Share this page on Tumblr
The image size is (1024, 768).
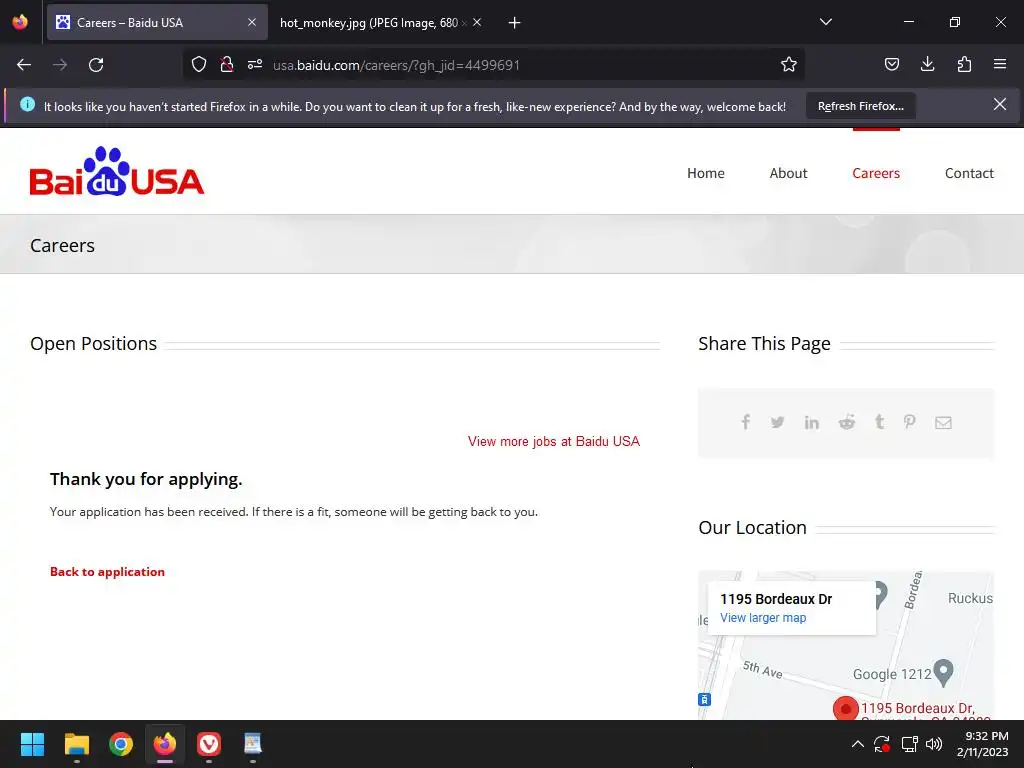pos(880,422)
